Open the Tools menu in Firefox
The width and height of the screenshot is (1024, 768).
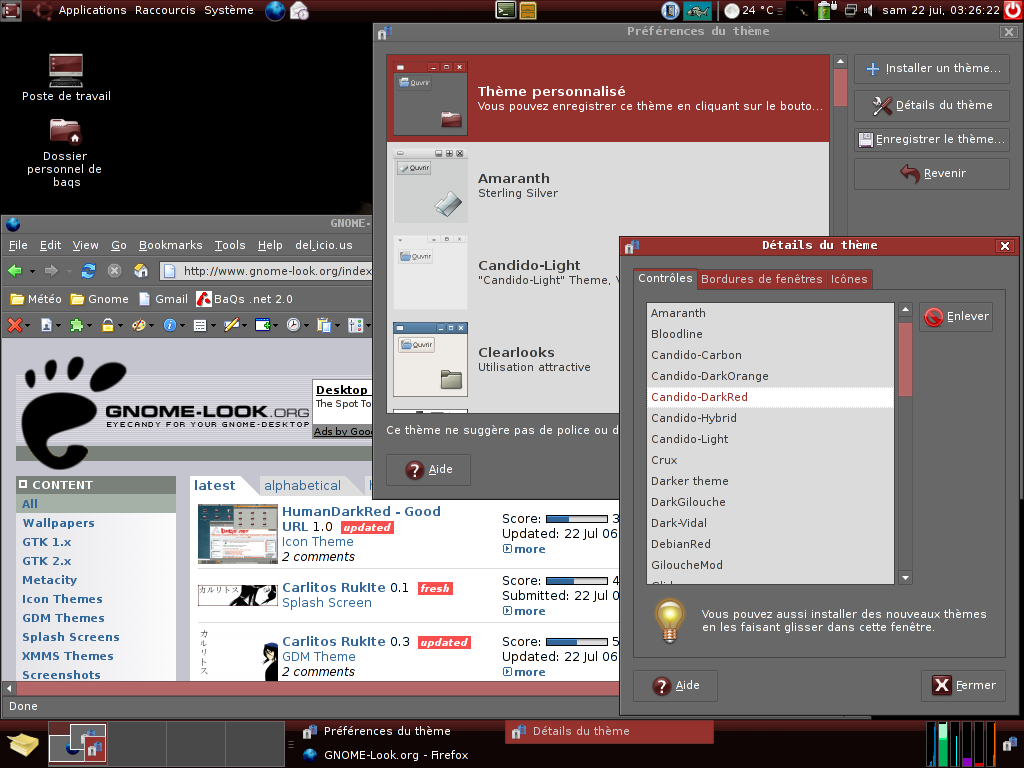(230, 245)
